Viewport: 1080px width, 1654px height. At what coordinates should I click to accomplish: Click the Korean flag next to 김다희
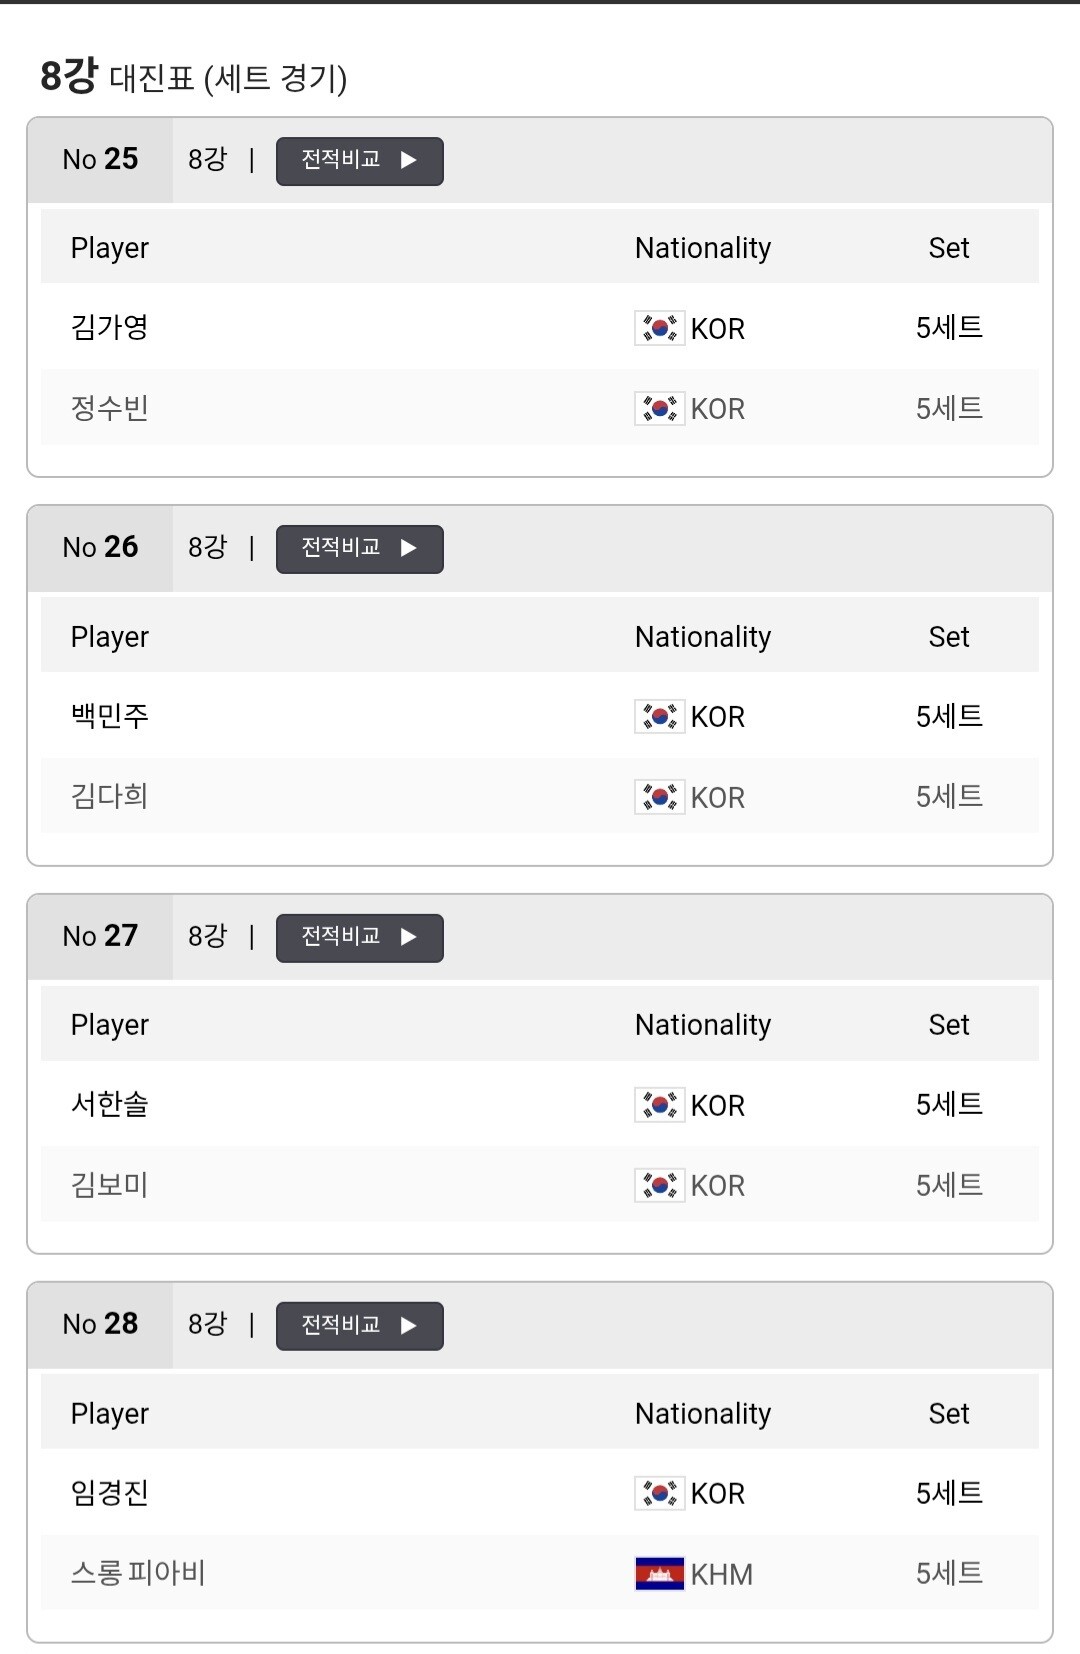point(659,797)
